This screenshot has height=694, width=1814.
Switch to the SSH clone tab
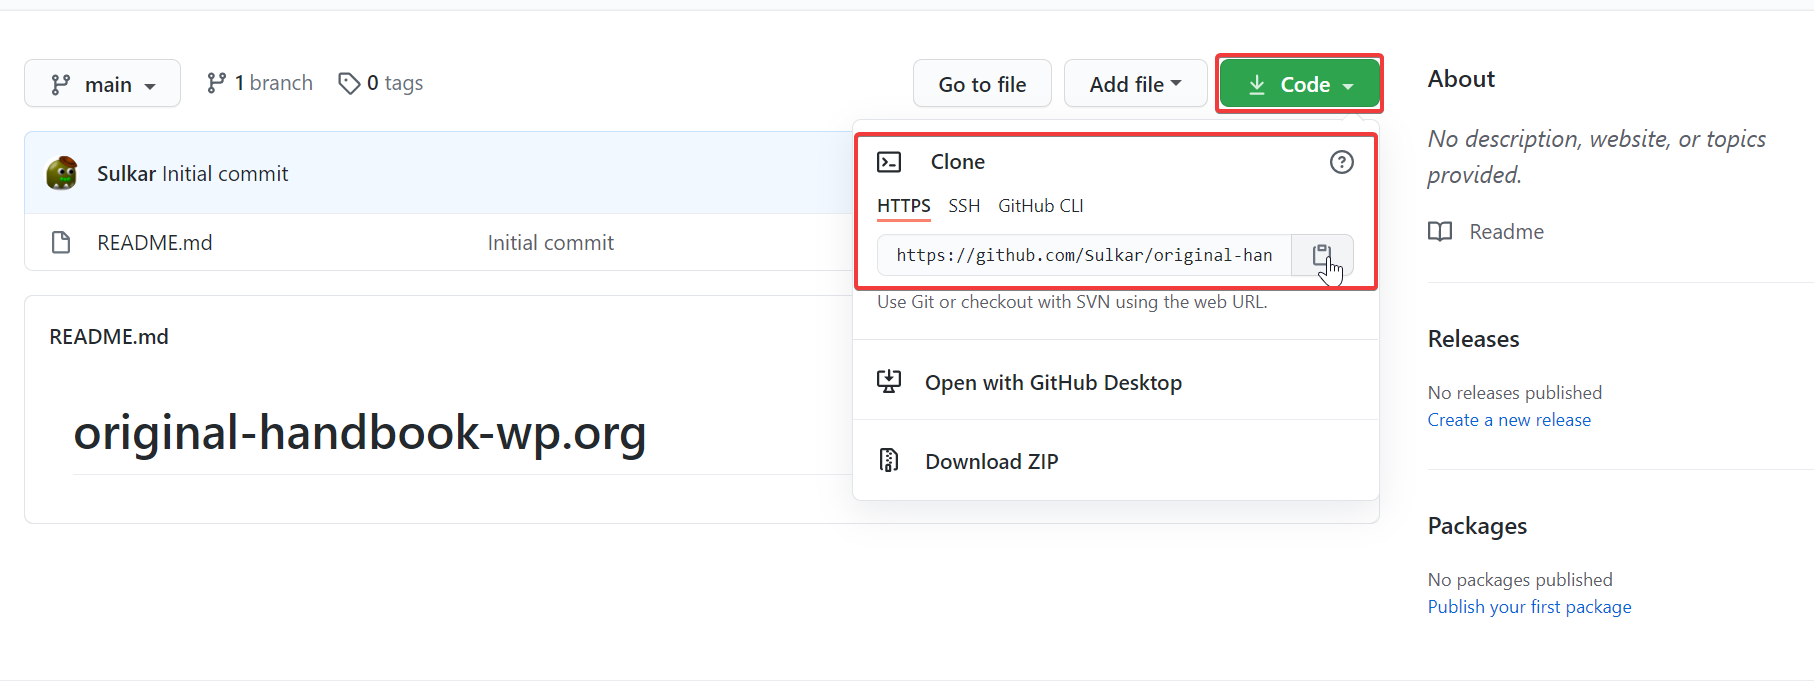pyautogui.click(x=964, y=206)
